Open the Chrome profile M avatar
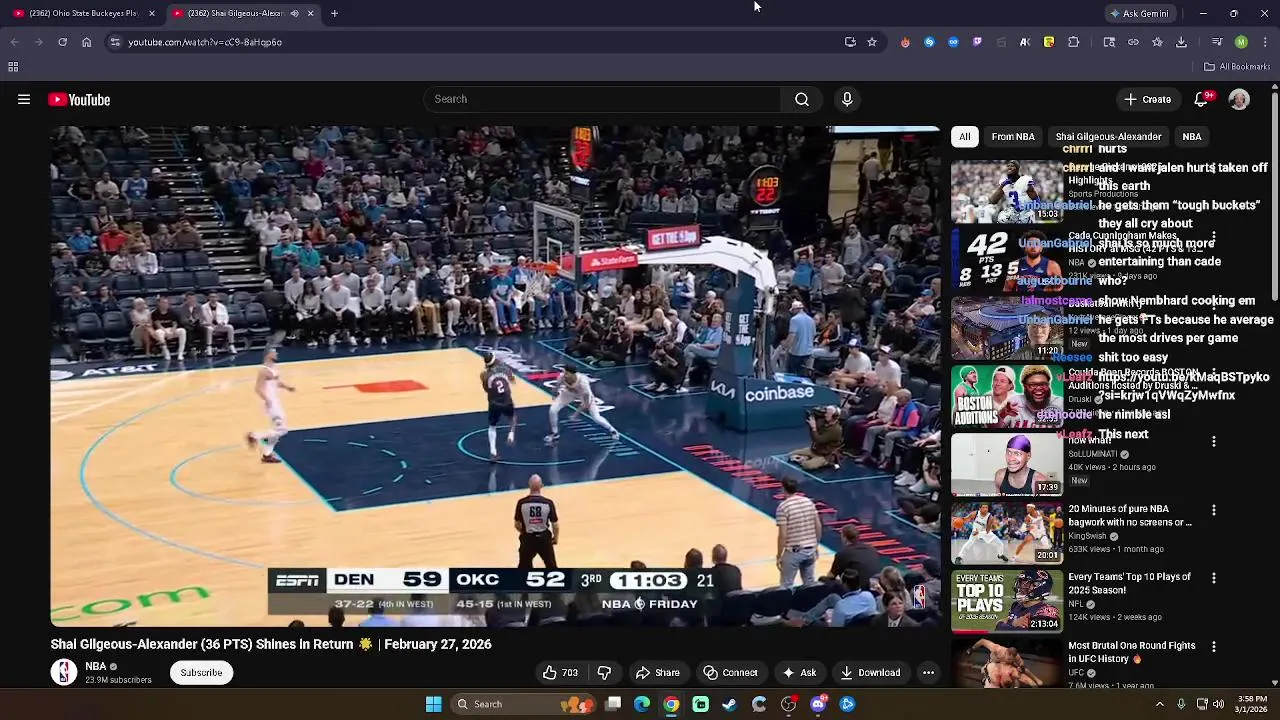Image resolution: width=1280 pixels, height=720 pixels. (1241, 42)
